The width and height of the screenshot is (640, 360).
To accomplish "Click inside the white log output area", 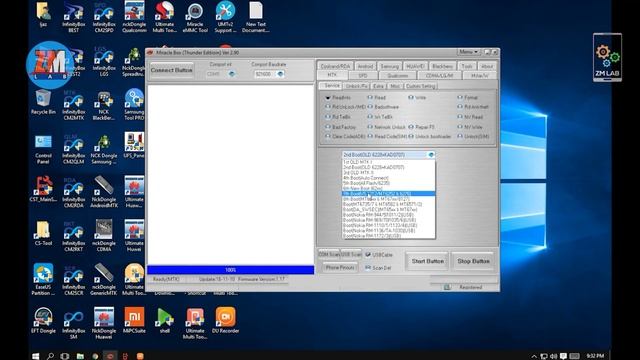I will 231,174.
